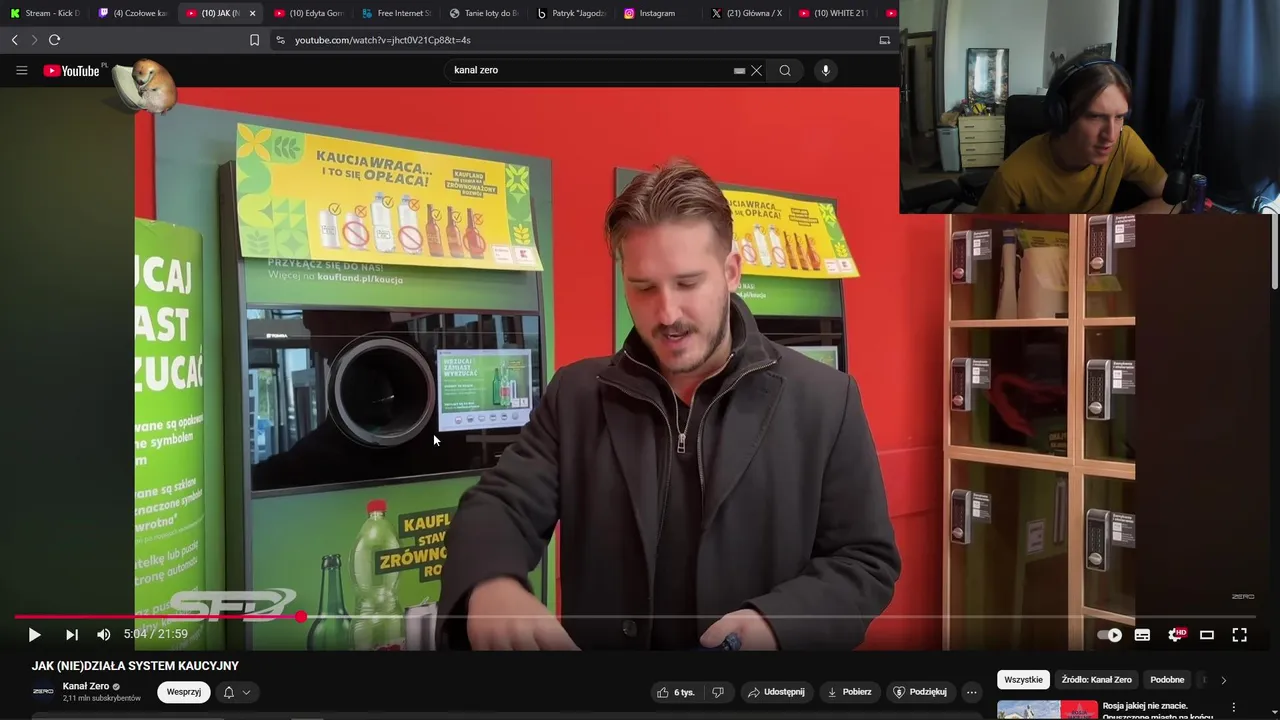This screenshot has height=720, width=1280.
Task: Click 'Udostępnij' share button
Action: 776,692
